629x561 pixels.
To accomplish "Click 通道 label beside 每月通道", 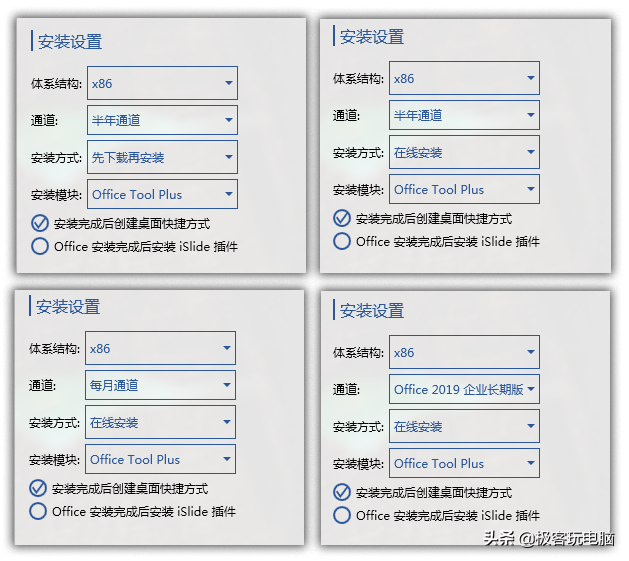I will pos(42,386).
